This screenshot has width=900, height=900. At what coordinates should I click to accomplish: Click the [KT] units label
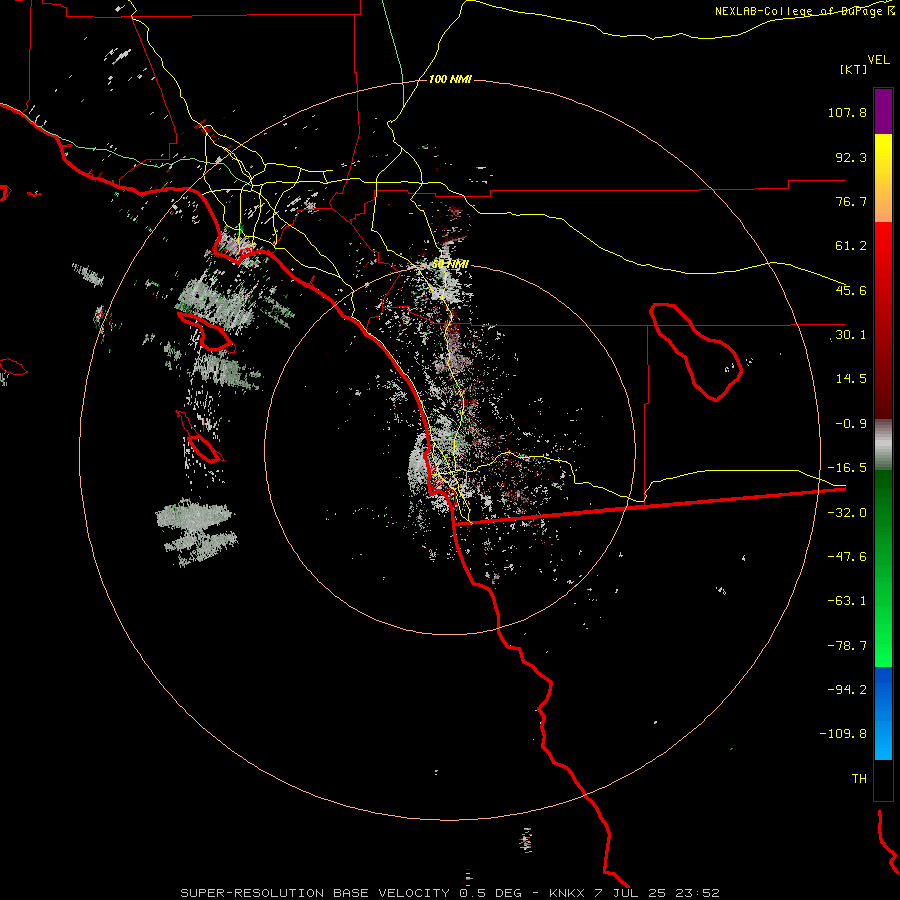853,69
